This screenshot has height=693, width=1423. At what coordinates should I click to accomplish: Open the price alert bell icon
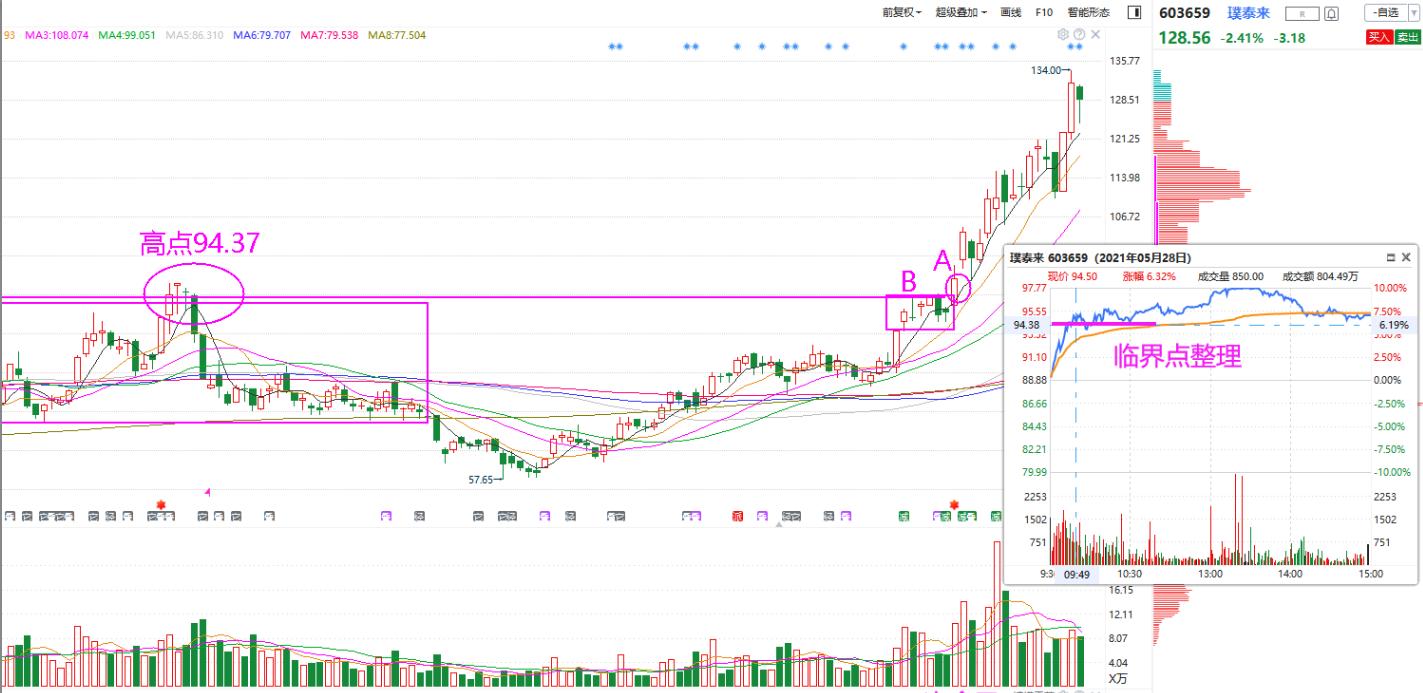pos(1331,13)
